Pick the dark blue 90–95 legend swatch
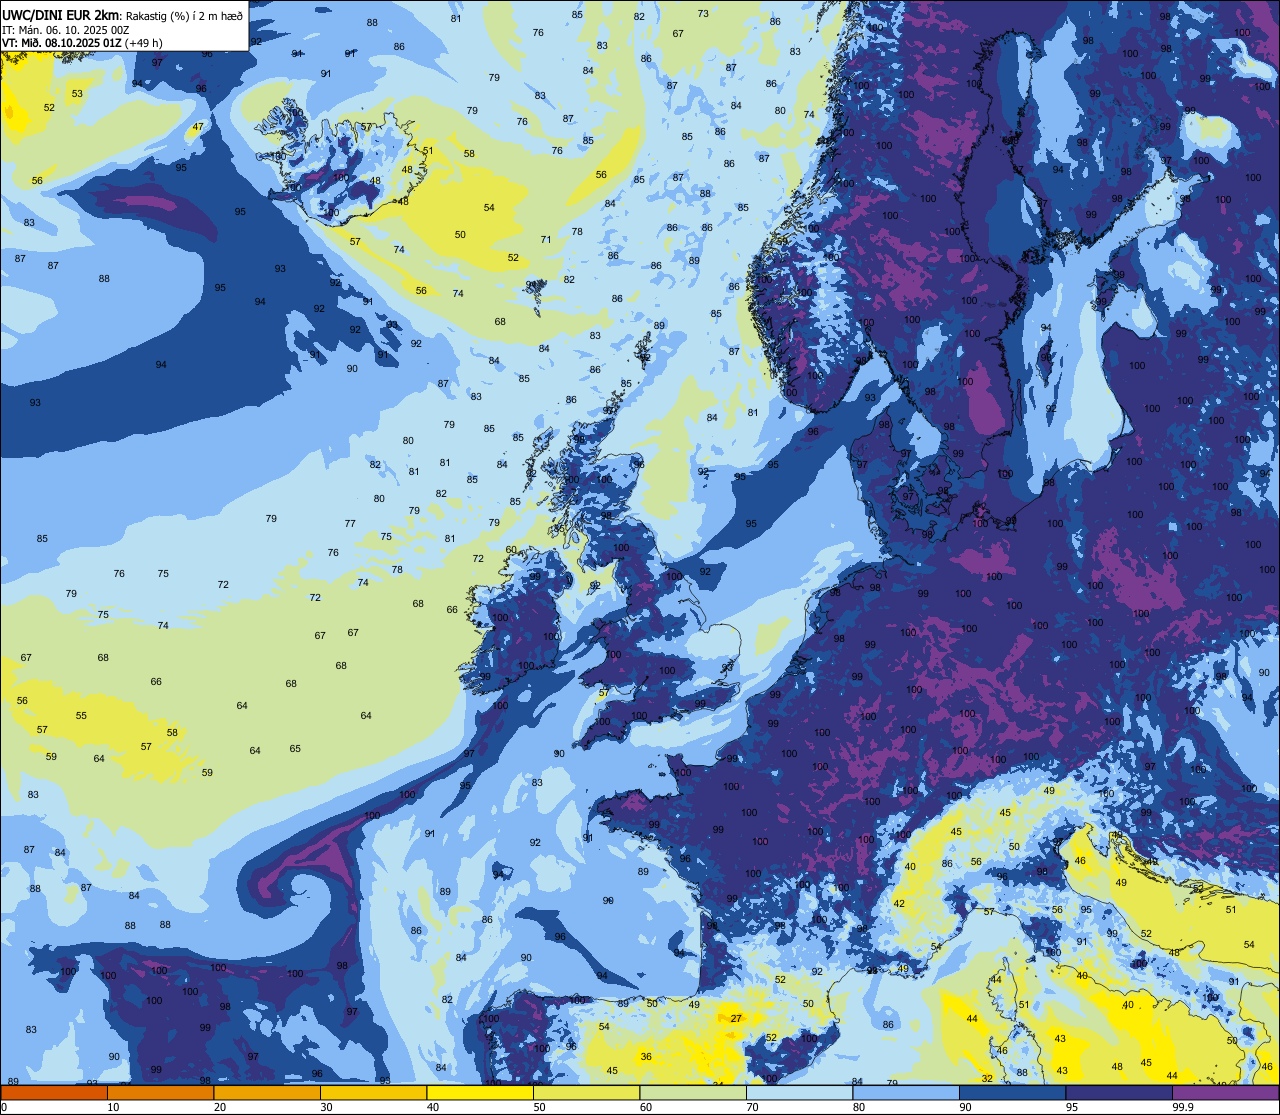 (x=1012, y=1093)
